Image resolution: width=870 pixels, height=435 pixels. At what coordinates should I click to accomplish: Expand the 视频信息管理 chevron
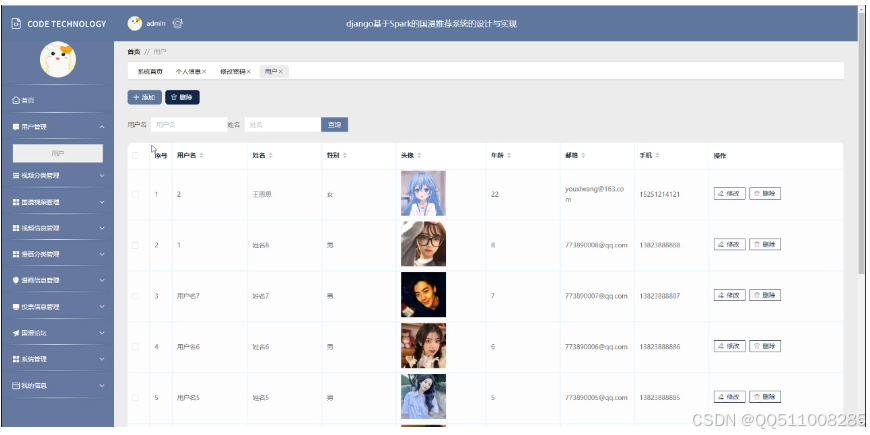pyautogui.click(x=102, y=228)
